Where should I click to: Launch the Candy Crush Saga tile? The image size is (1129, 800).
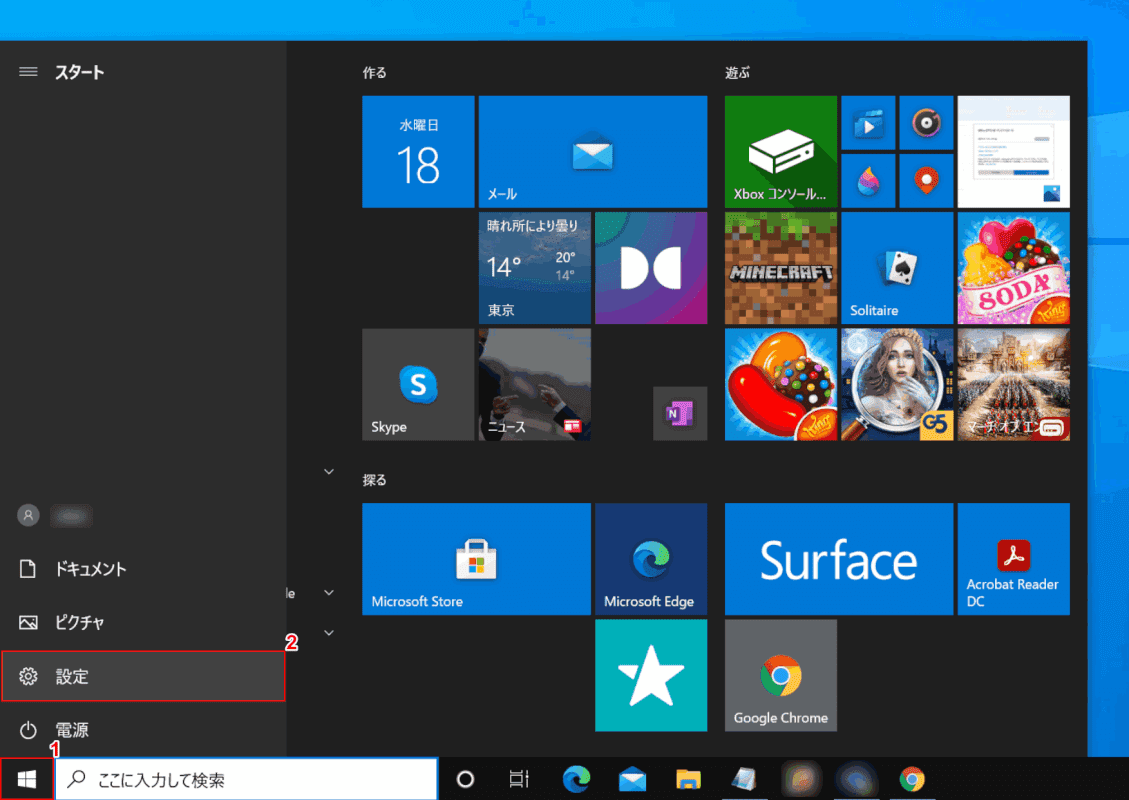[x=781, y=385]
